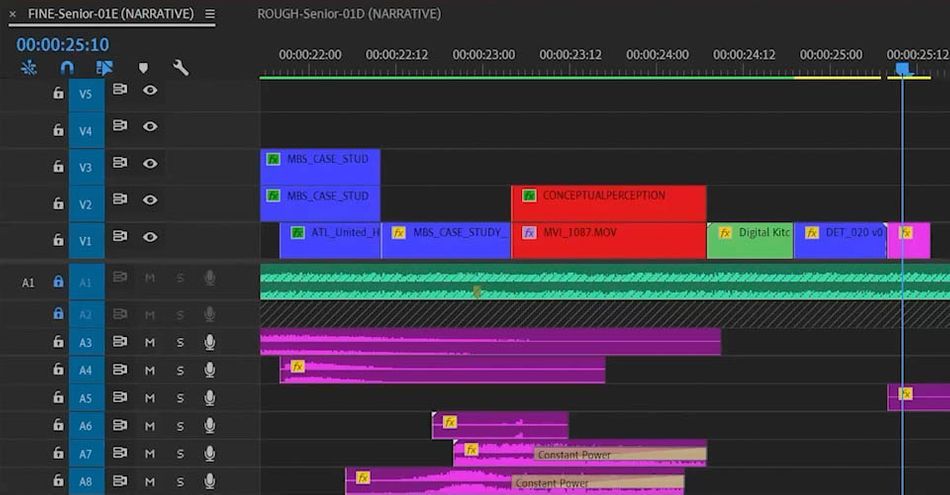
Task: Toggle Linked Selection button
Action: tap(104, 68)
